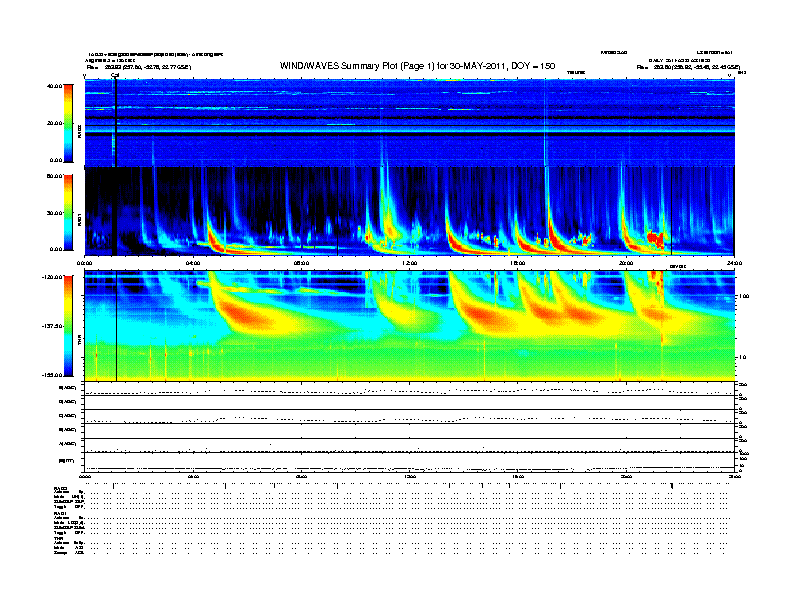This screenshot has height=612, width=792.
Task: Click the -120.00 label on TNR scale
Action: 52,277
